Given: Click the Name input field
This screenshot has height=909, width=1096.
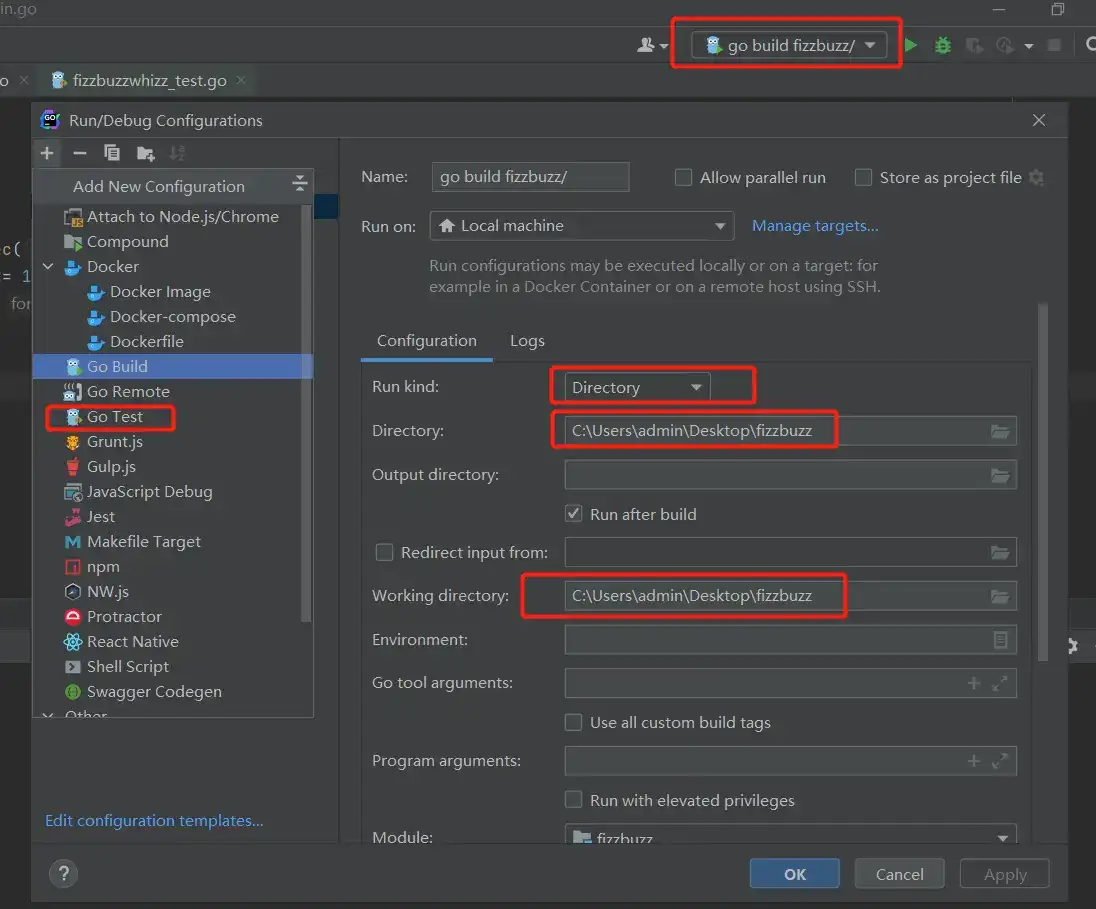Looking at the screenshot, I should 531,177.
